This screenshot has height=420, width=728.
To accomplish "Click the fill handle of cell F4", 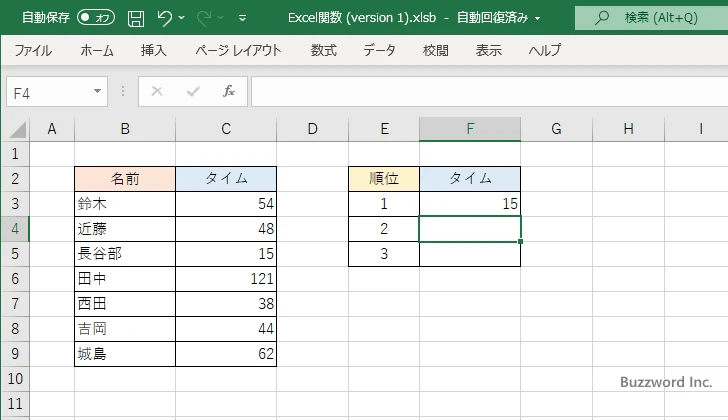I will point(520,241).
